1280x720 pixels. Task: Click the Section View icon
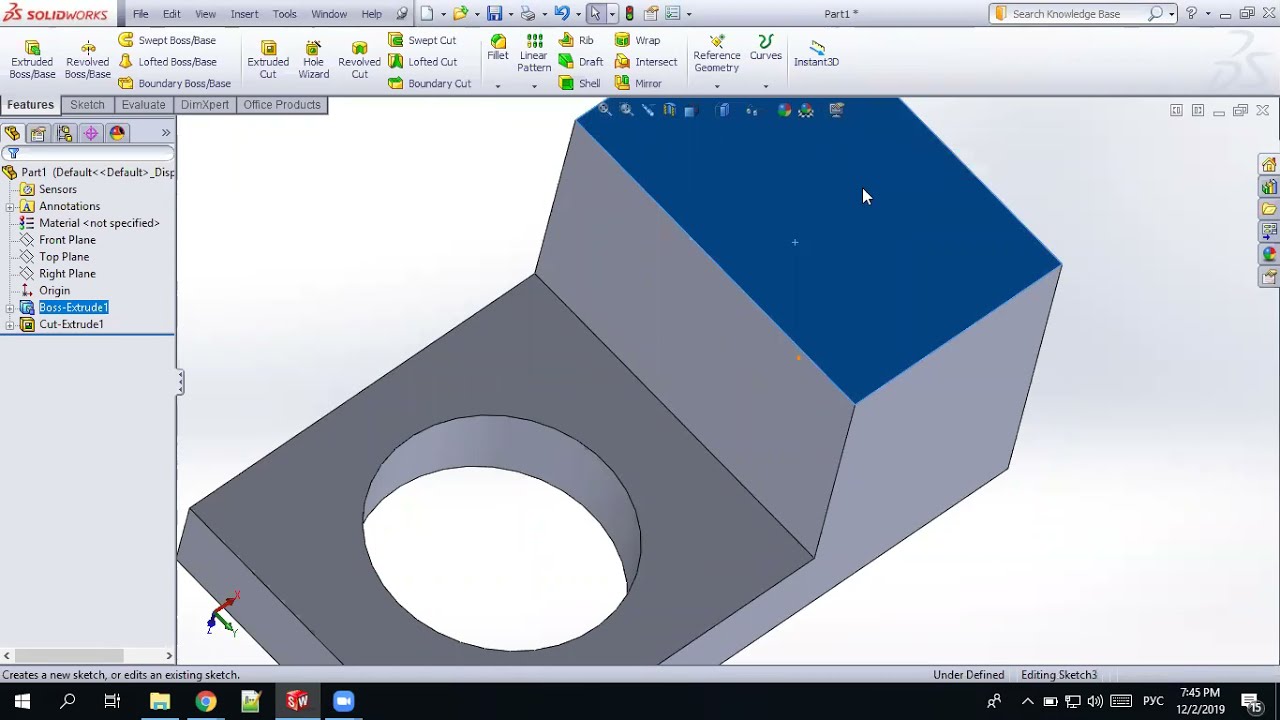click(670, 110)
